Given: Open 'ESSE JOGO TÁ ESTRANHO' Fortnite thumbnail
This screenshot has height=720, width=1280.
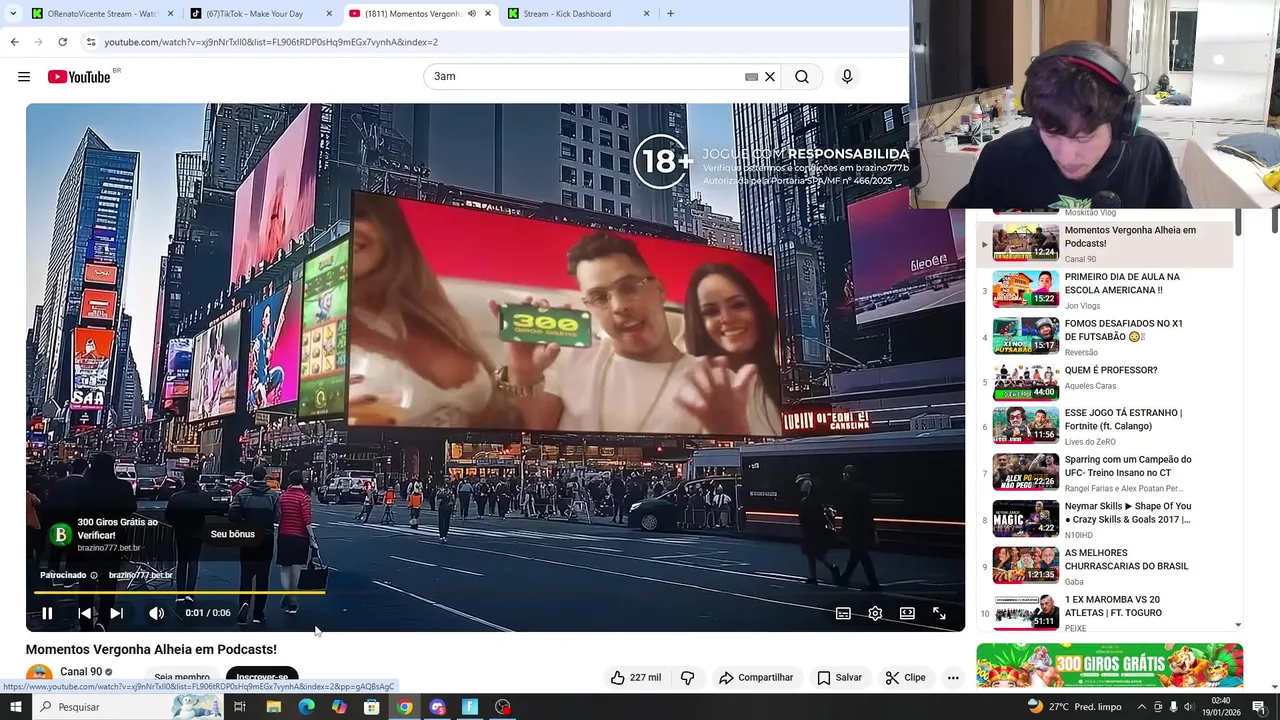Looking at the screenshot, I should point(1025,424).
